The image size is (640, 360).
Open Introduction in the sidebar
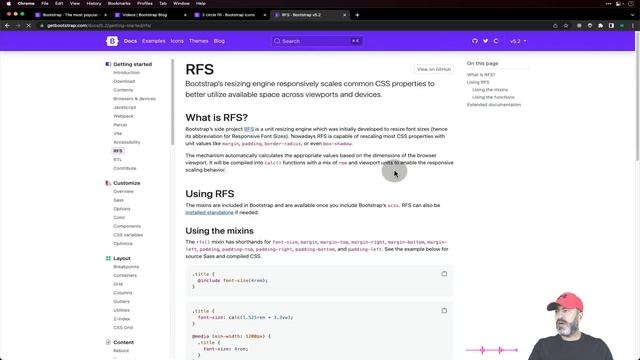127,73
